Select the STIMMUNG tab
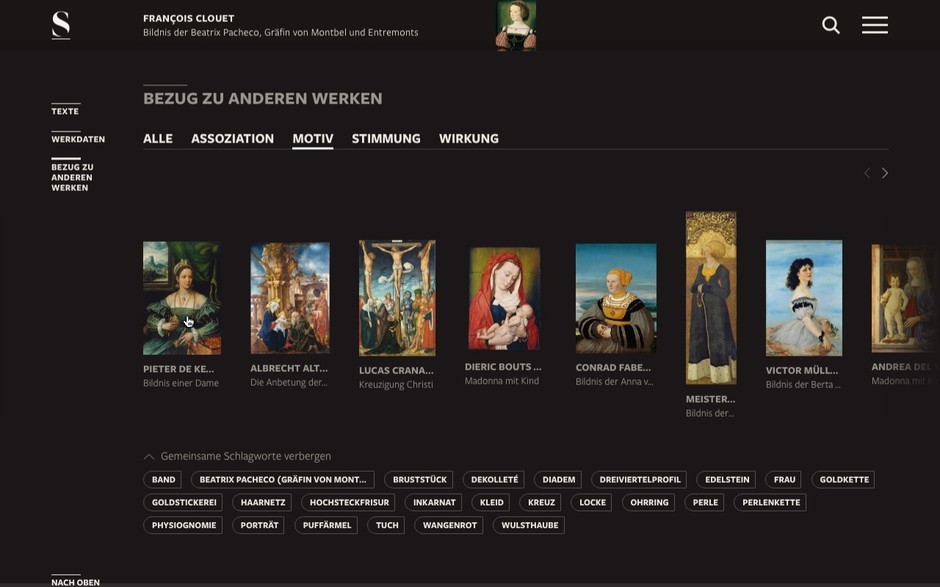 click(386, 139)
